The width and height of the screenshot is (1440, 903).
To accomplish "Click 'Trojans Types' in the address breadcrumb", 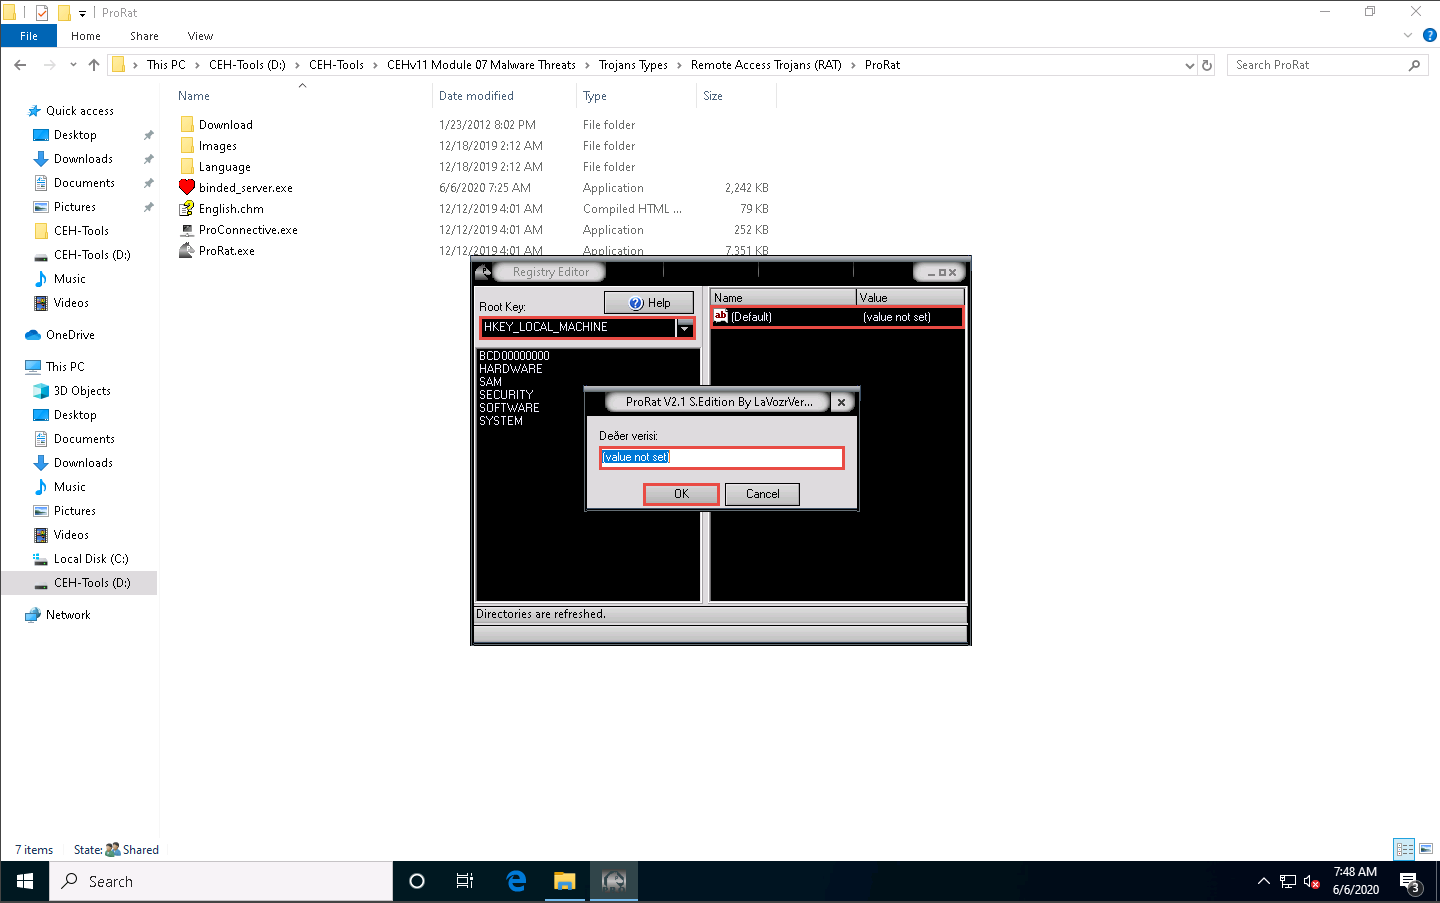I will click(633, 65).
